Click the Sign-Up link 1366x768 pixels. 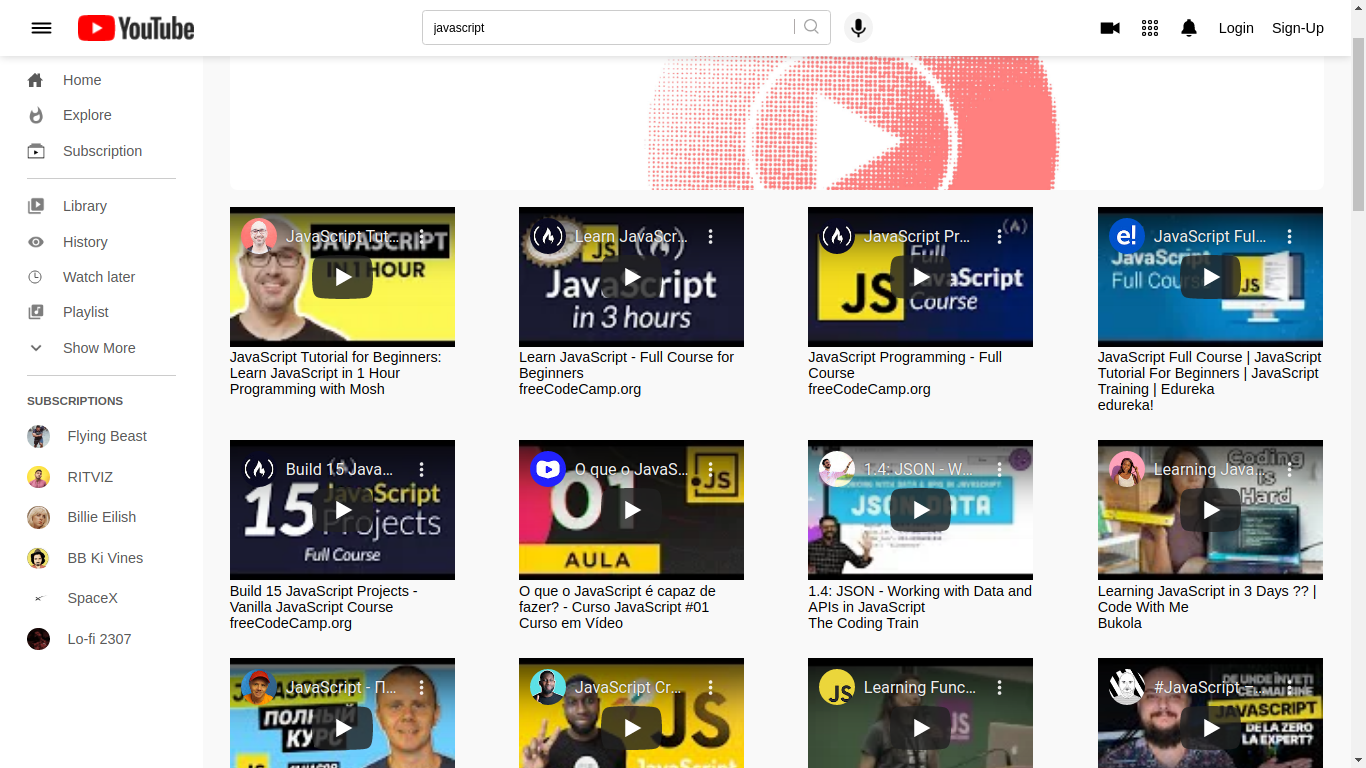coord(1298,28)
